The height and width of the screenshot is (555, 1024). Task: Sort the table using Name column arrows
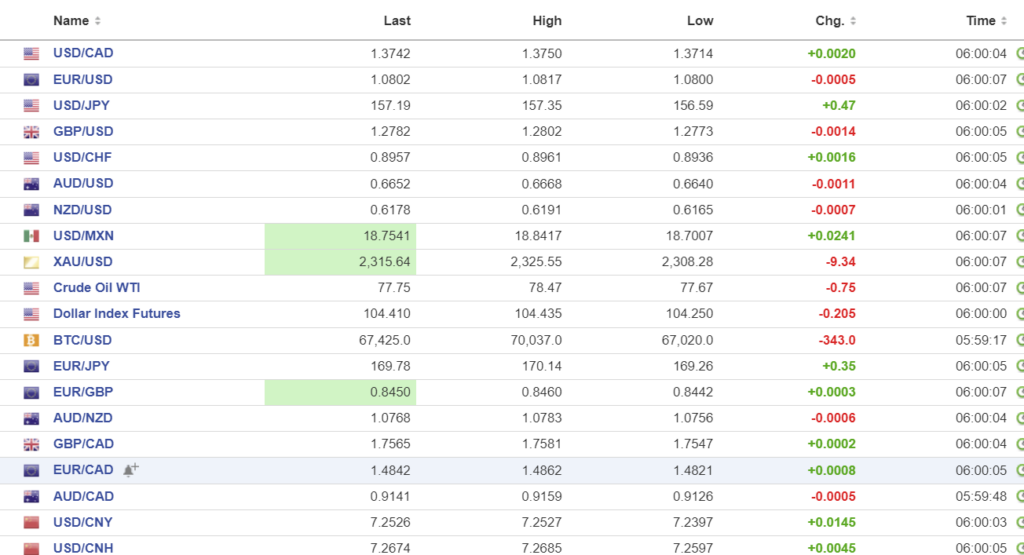[x=97, y=21]
